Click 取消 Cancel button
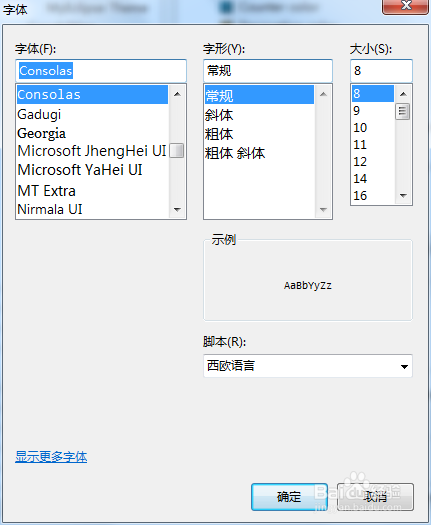 click(375, 497)
